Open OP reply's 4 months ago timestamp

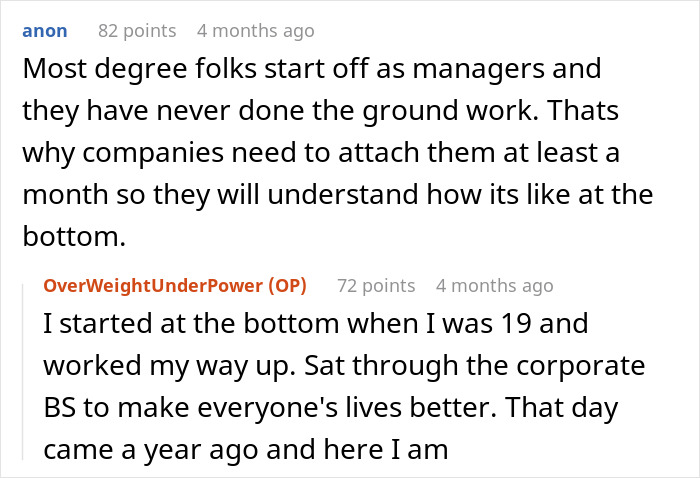point(495,286)
